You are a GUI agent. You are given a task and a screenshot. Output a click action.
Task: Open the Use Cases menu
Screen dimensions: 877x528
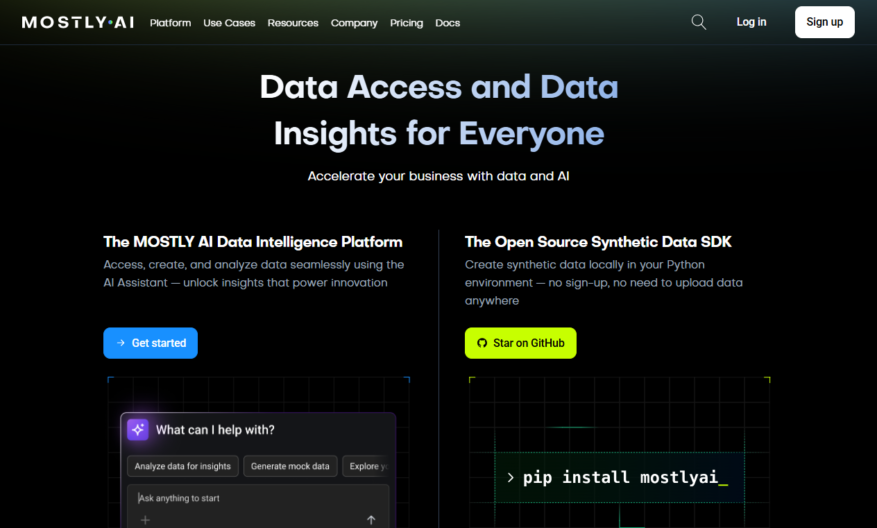tap(229, 23)
